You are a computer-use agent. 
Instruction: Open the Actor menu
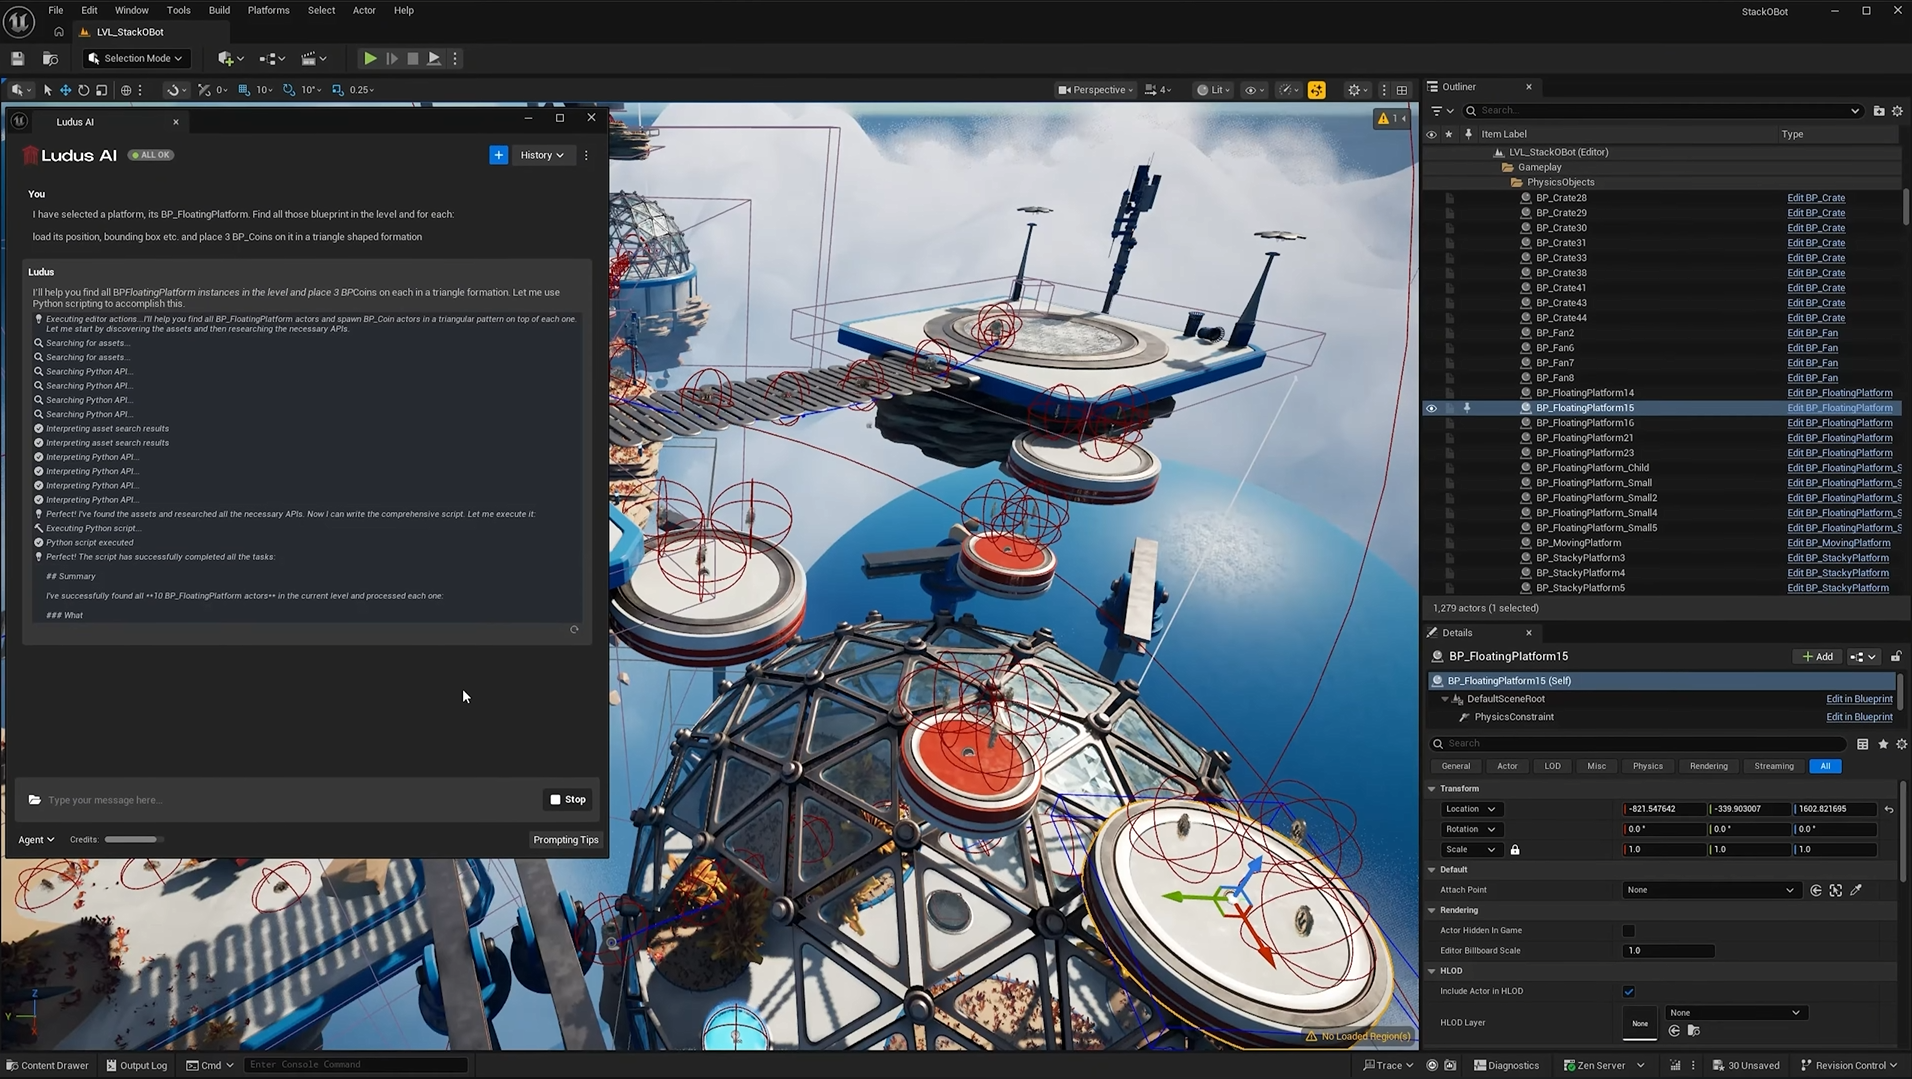[x=364, y=10]
